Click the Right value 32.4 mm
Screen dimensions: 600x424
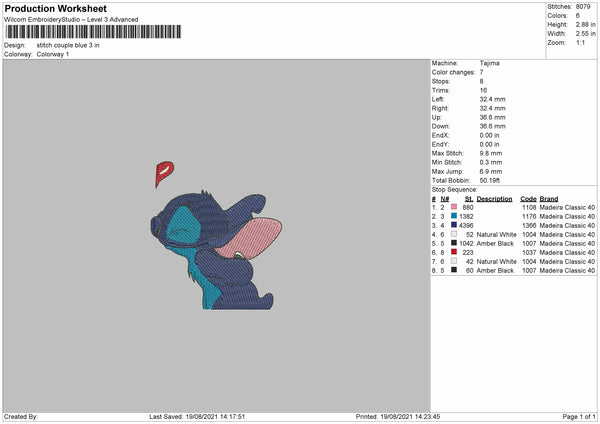492,108
